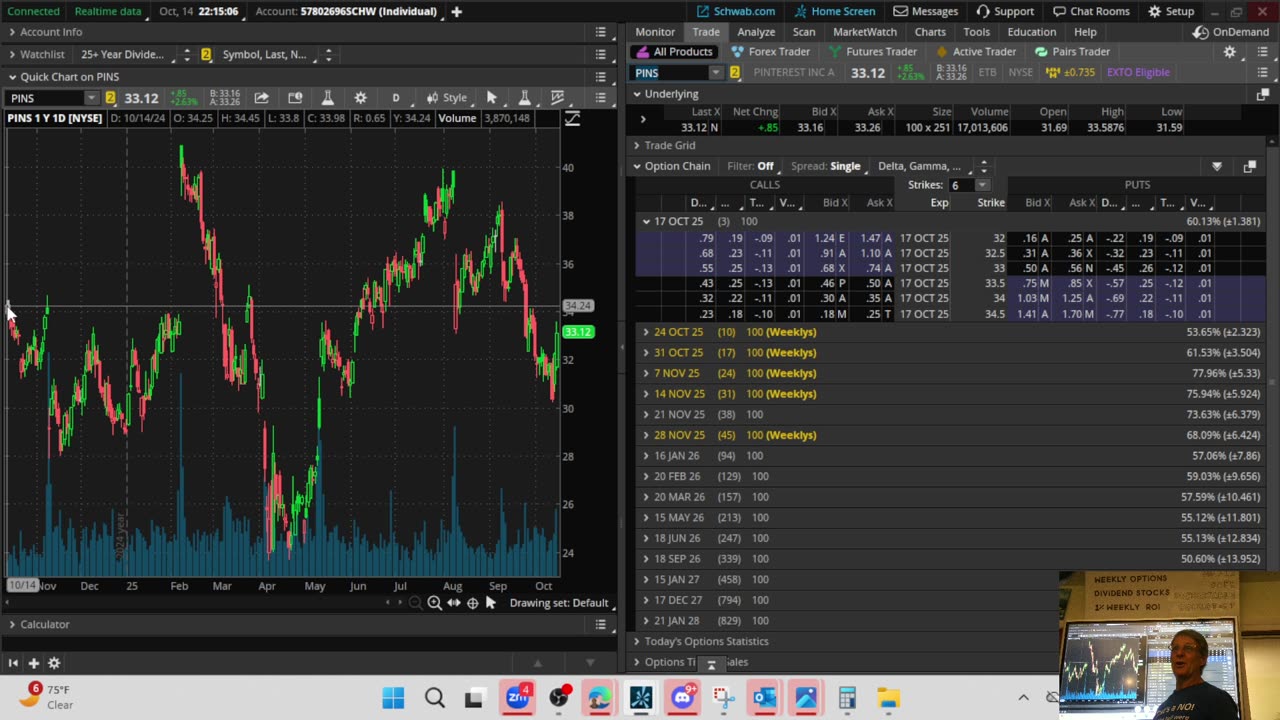Screen dimensions: 1280x720
Task: Open chart settings gear in Quick Chart toolbar
Action: click(x=360, y=98)
